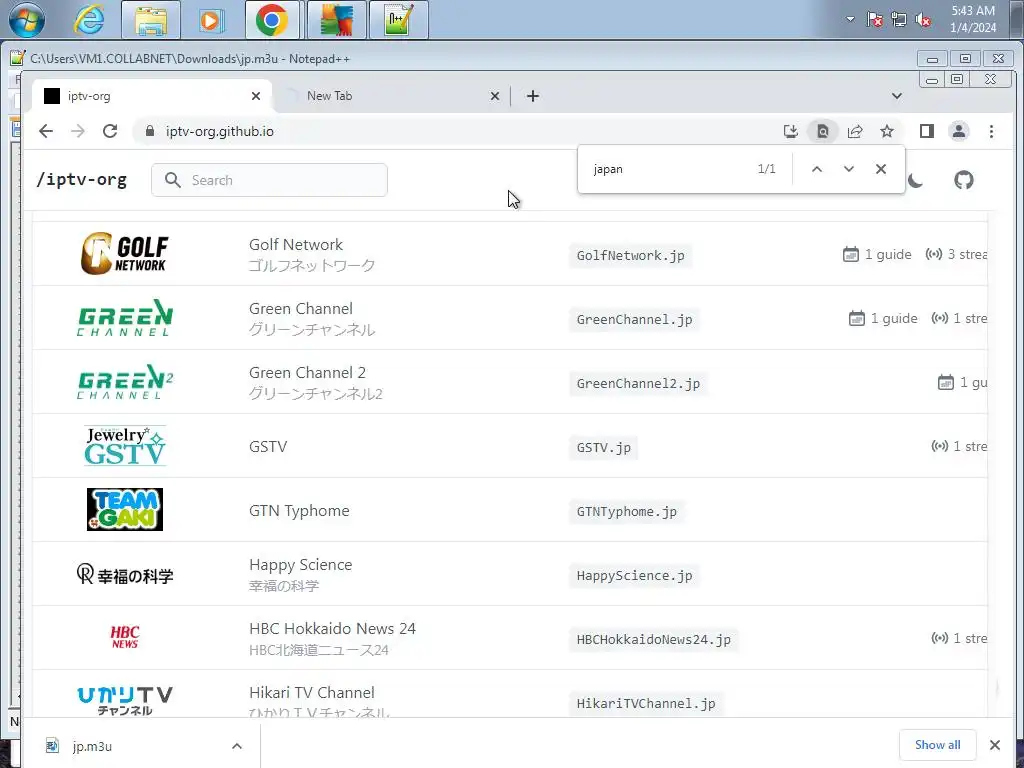This screenshot has width=1024, height=768.
Task: Click the /iptv-org site logo
Action: click(82, 180)
